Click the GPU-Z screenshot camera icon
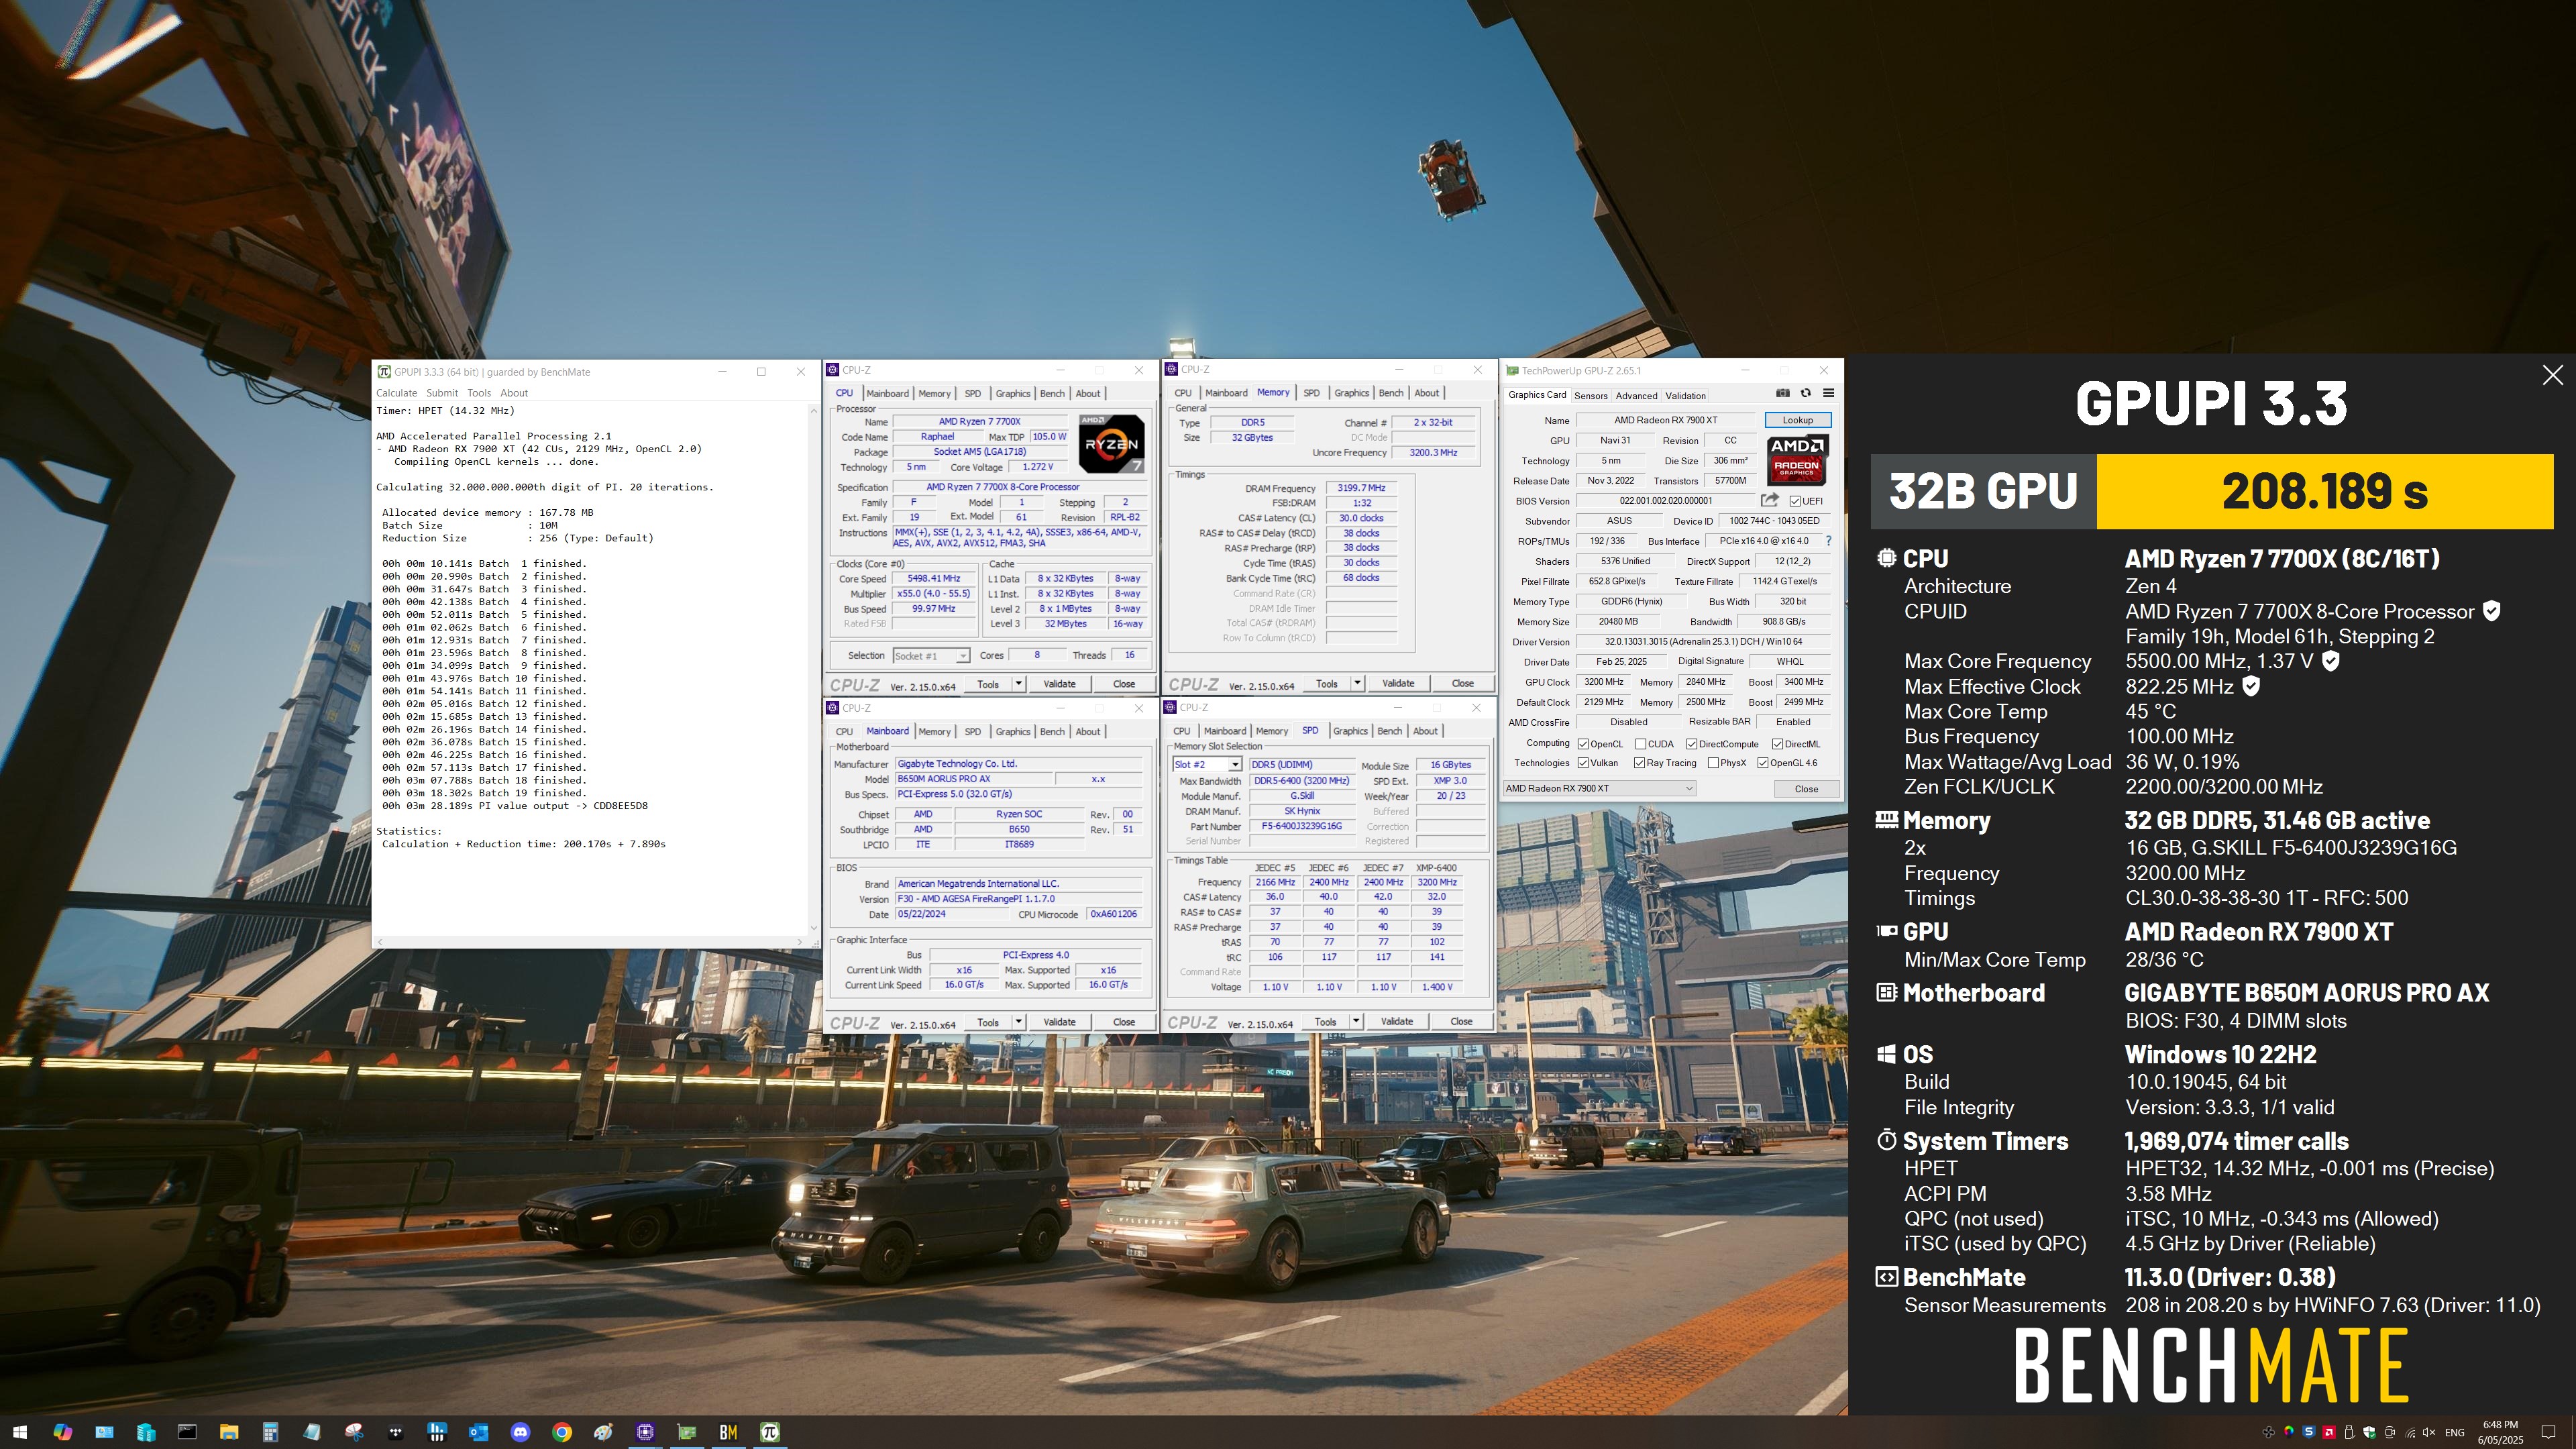Screen dimensions: 2576x1449 pyautogui.click(x=1782, y=393)
